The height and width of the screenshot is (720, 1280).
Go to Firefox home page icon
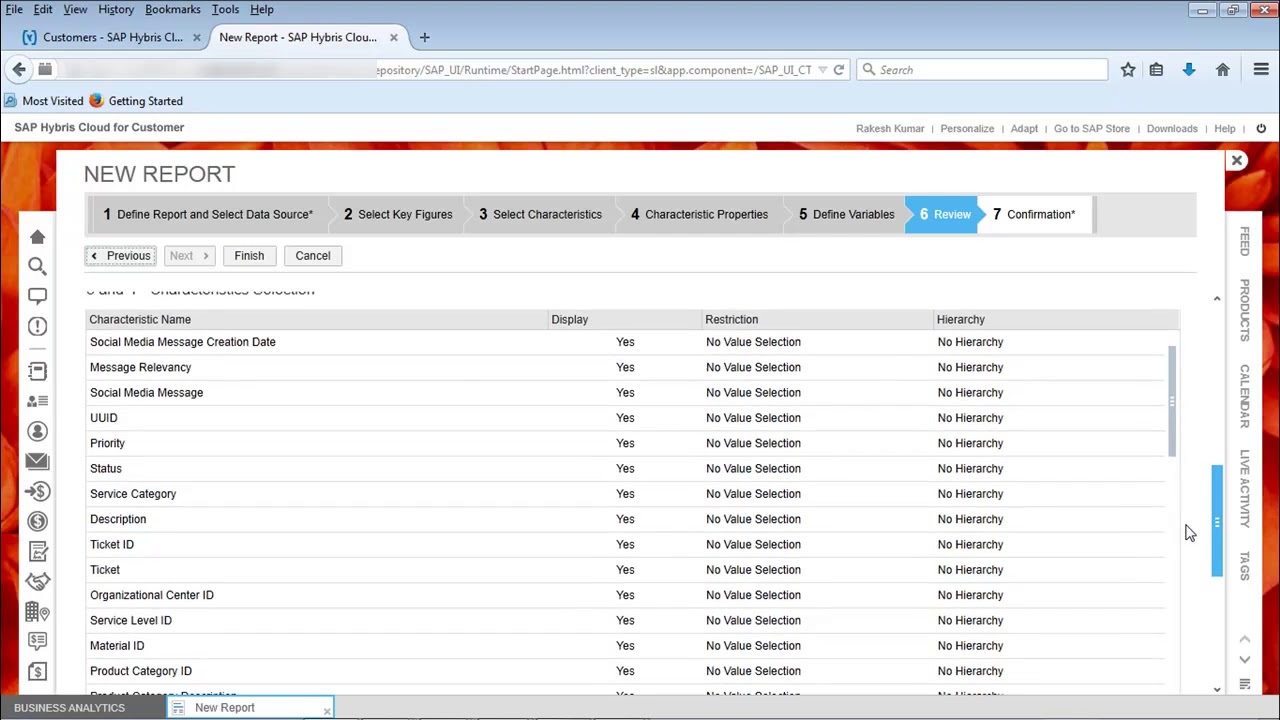coord(1222,70)
